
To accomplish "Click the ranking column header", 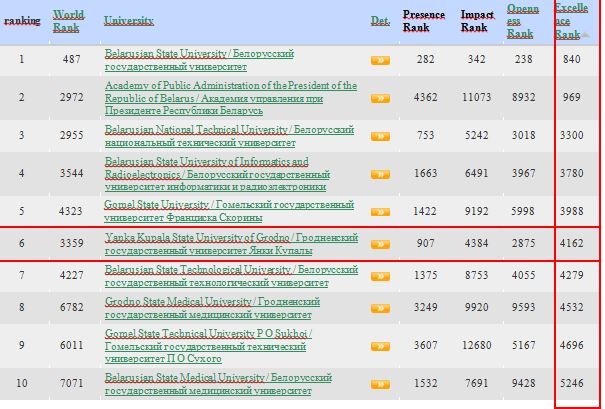I will 22,20.
